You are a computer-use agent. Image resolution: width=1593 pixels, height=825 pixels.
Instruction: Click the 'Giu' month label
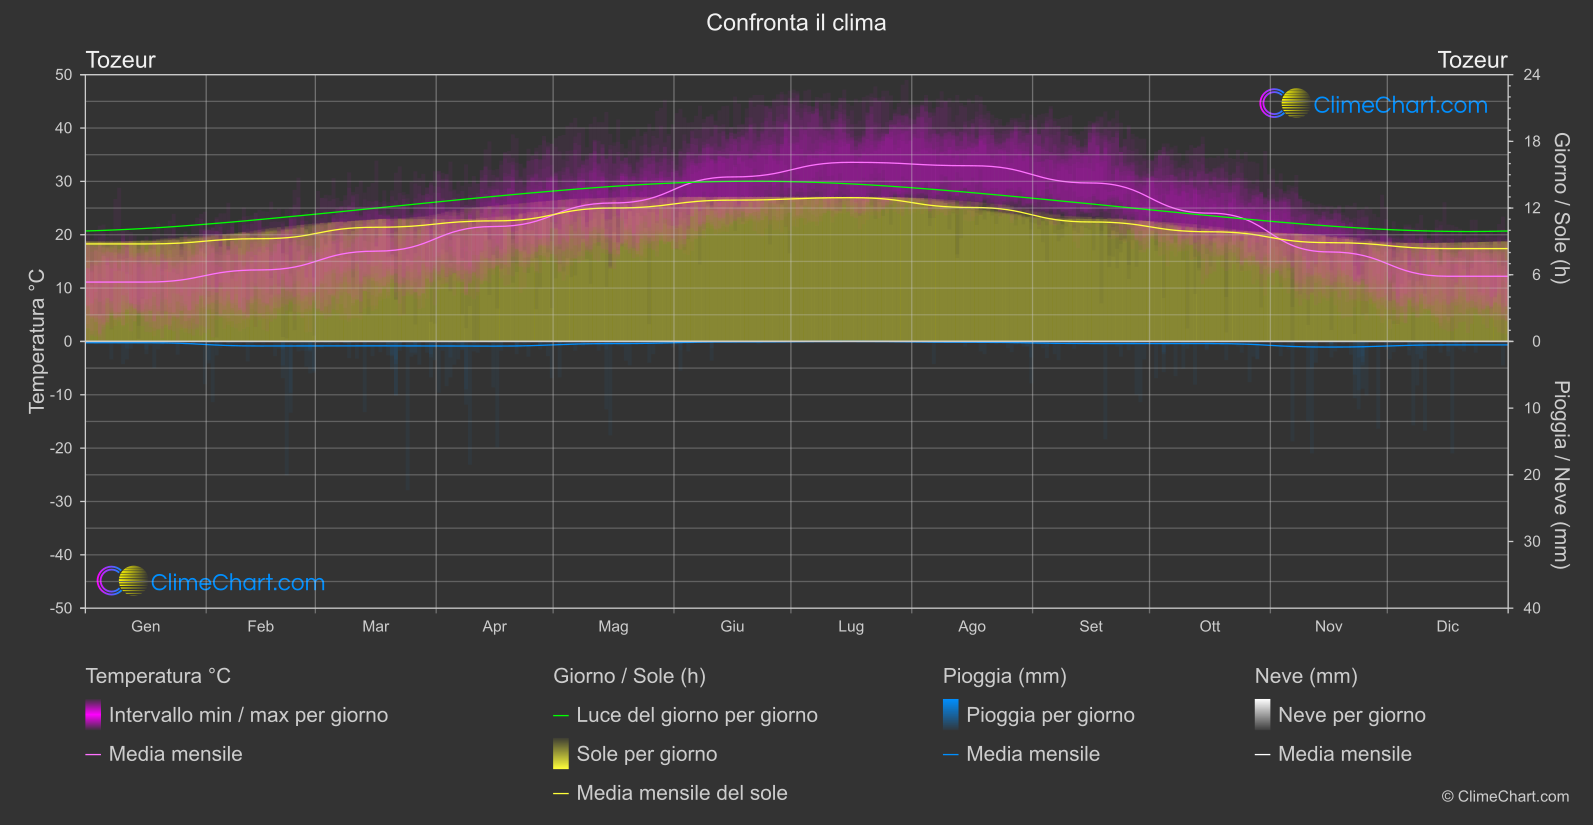click(x=732, y=626)
